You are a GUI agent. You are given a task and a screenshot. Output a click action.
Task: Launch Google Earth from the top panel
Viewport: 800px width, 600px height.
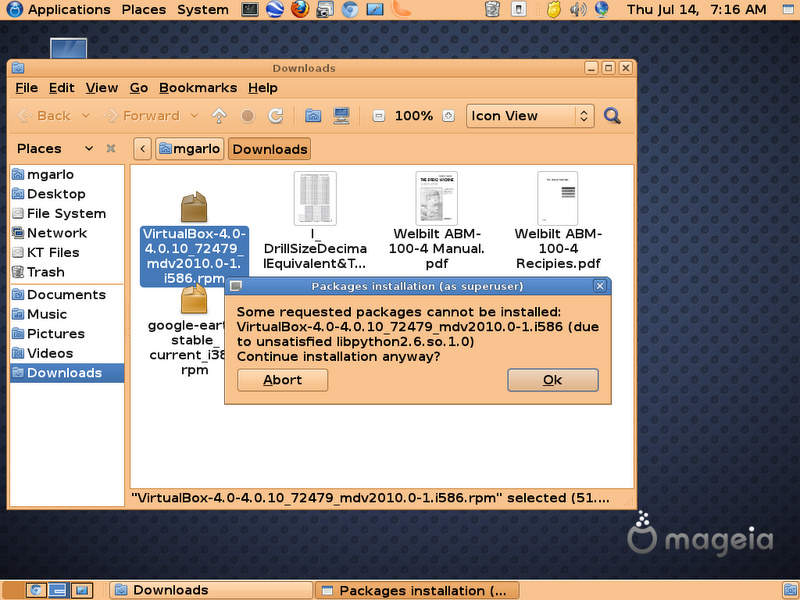pos(274,9)
